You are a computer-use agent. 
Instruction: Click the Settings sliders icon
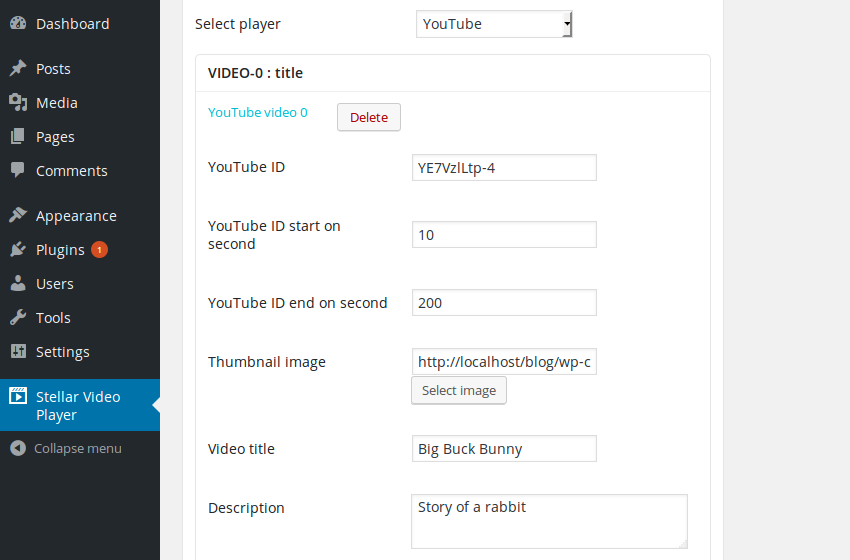pos(18,351)
